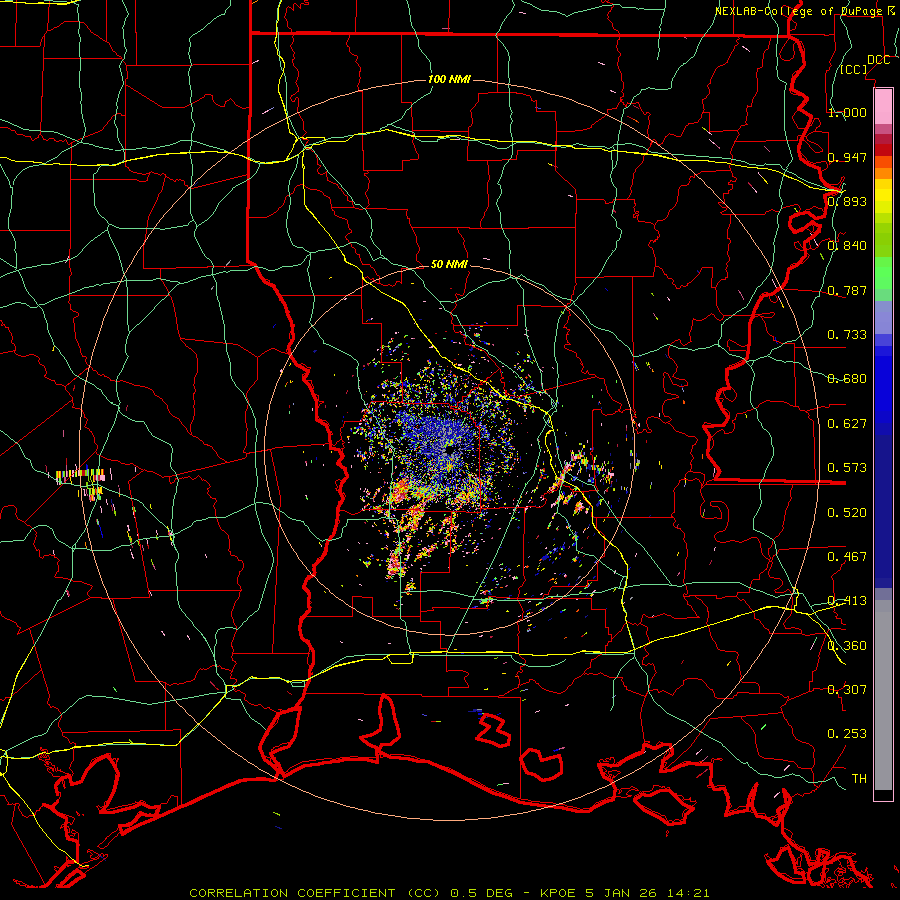Screen dimensions: 900x900
Task: Click the 50 NMI range ring label
Action: point(449,264)
